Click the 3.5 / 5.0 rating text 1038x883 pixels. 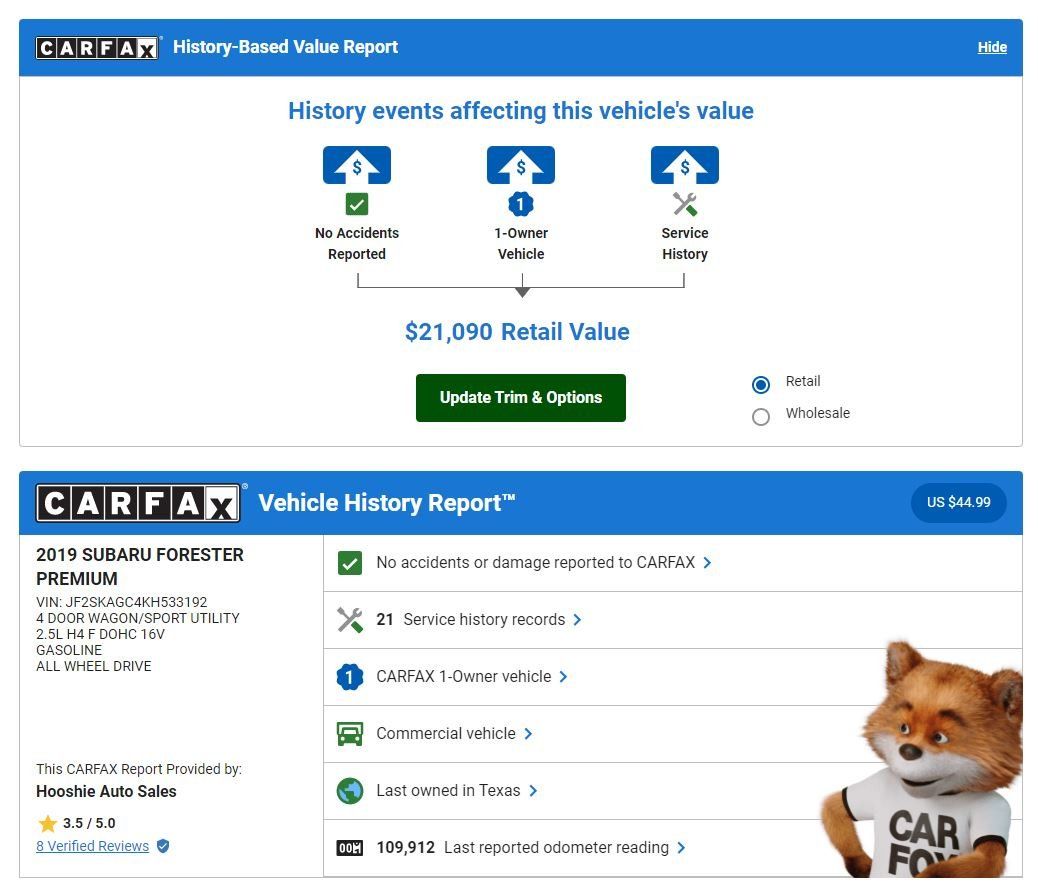click(x=89, y=823)
